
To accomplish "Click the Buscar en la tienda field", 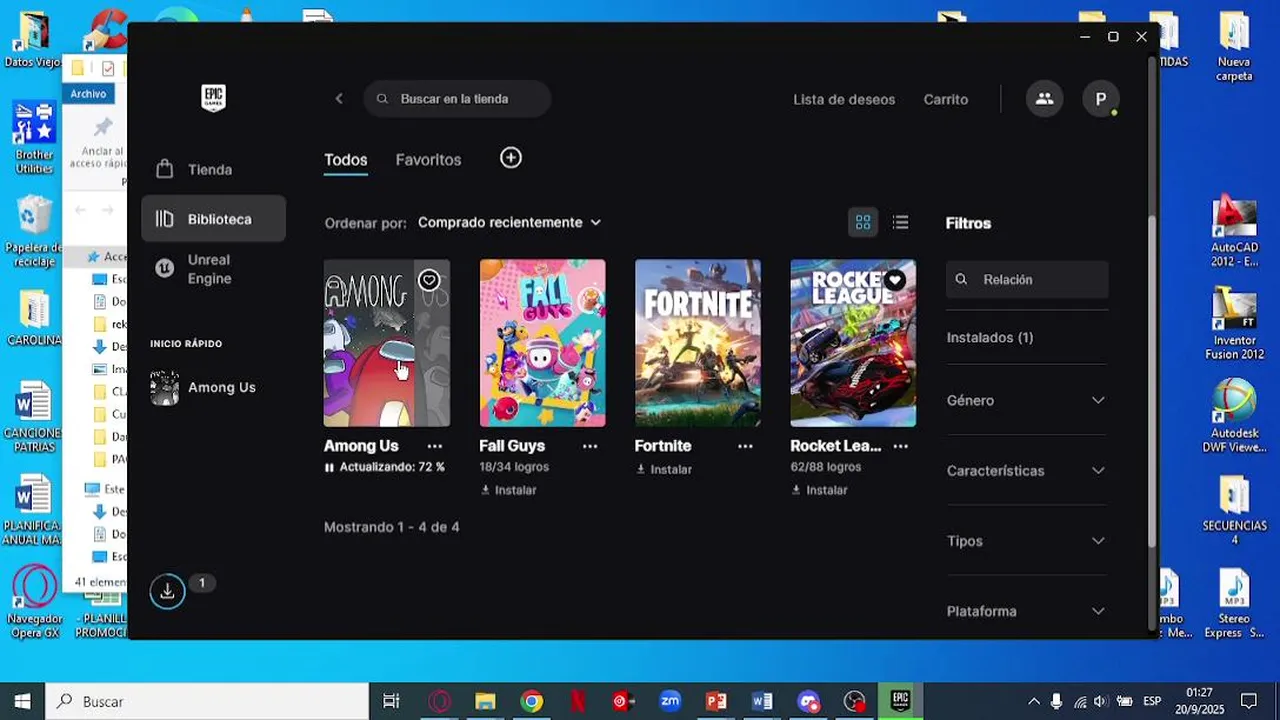I will click(457, 99).
